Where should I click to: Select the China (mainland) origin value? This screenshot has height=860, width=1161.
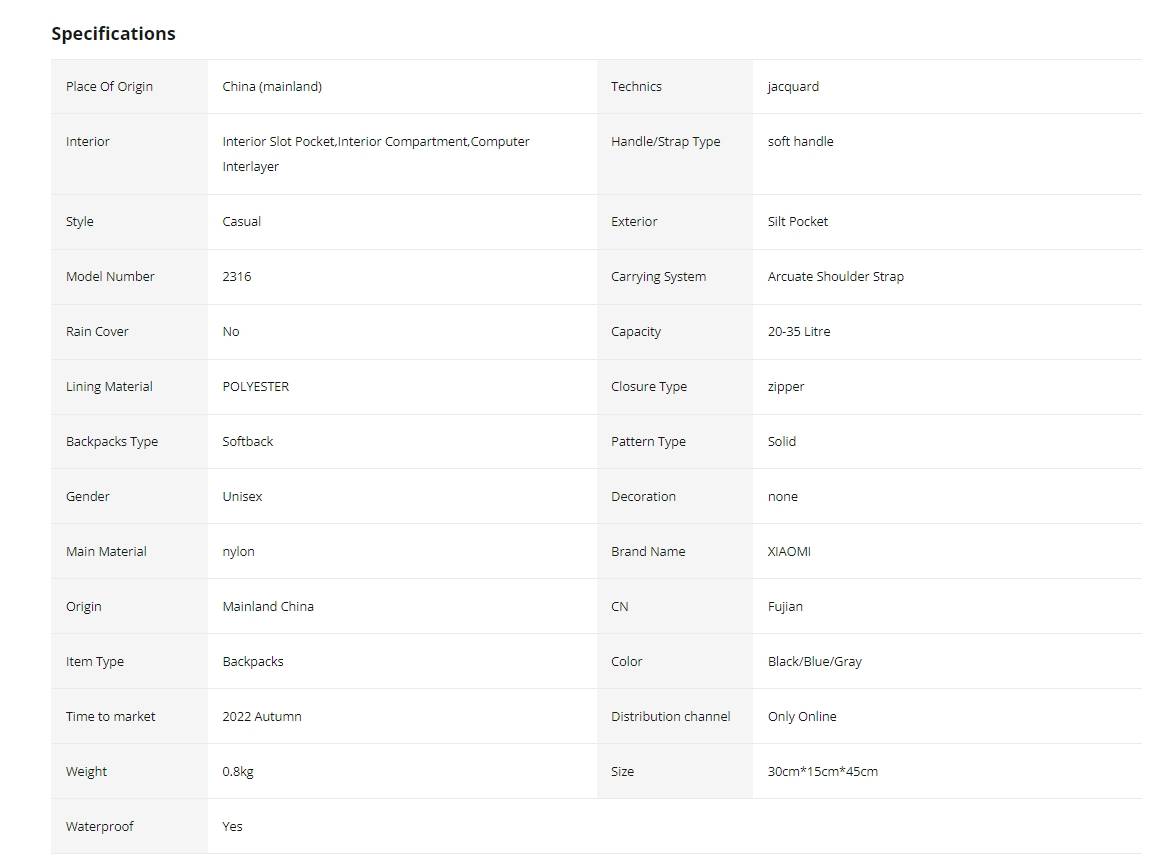272,87
